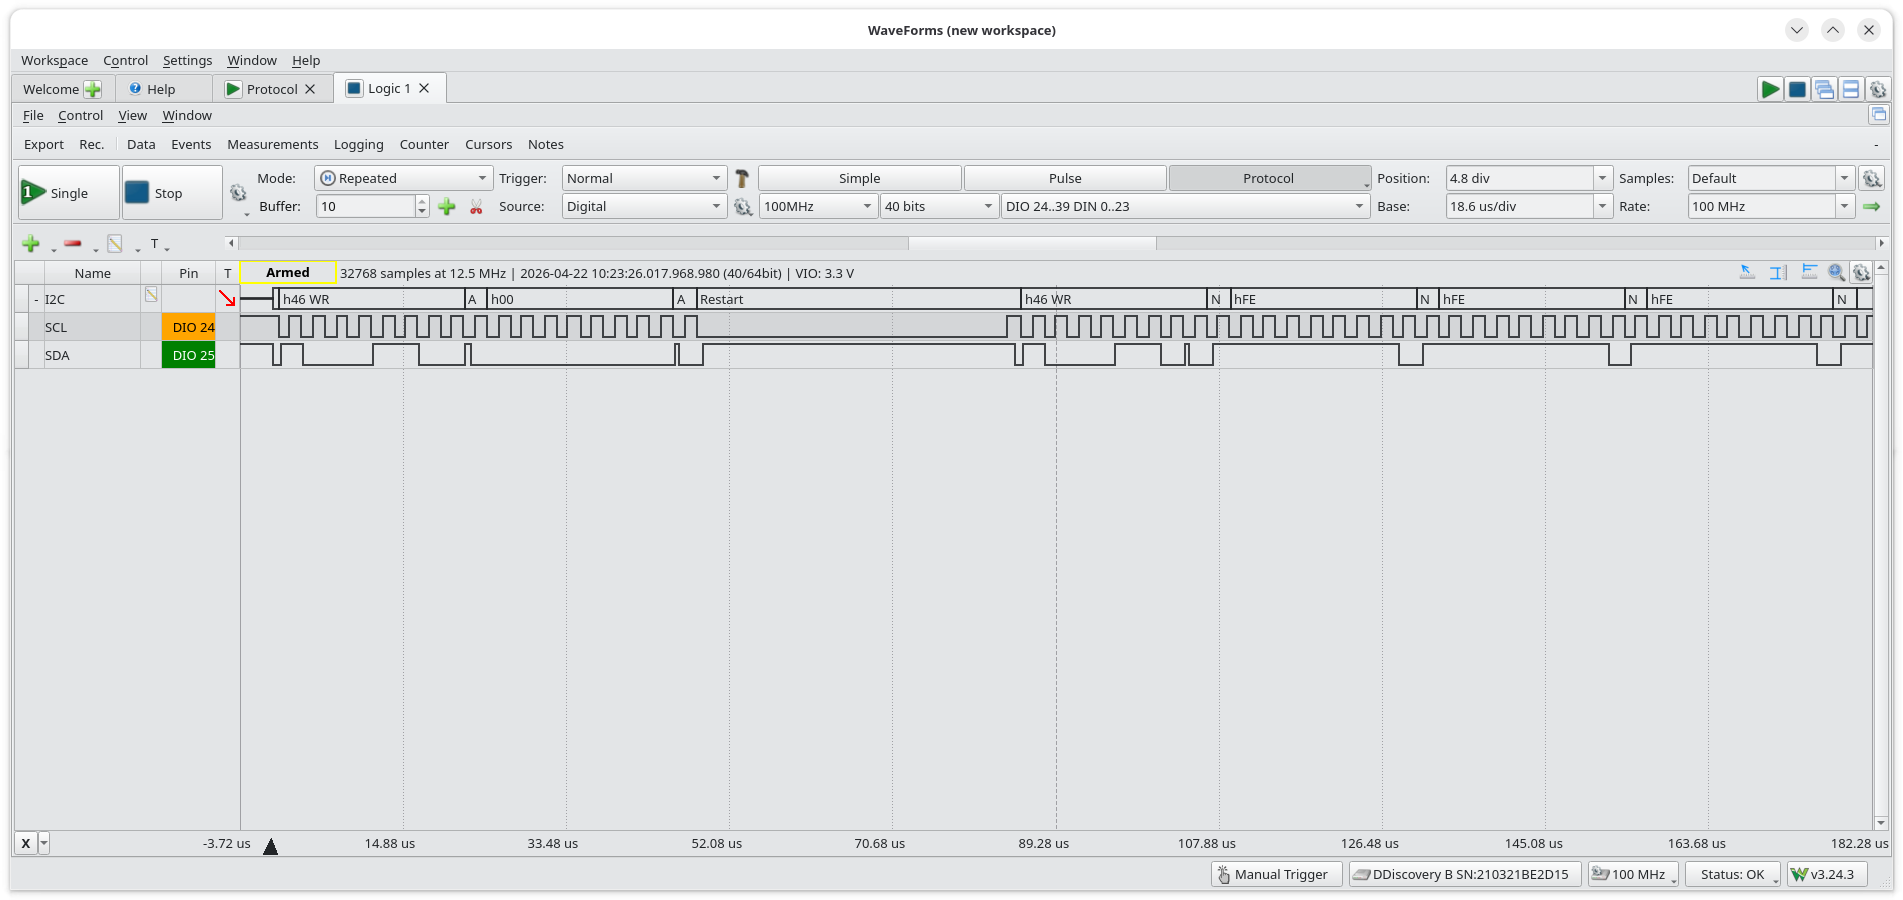The height and width of the screenshot is (900, 1903).
Task: Open the Measurements menu
Action: click(x=272, y=145)
